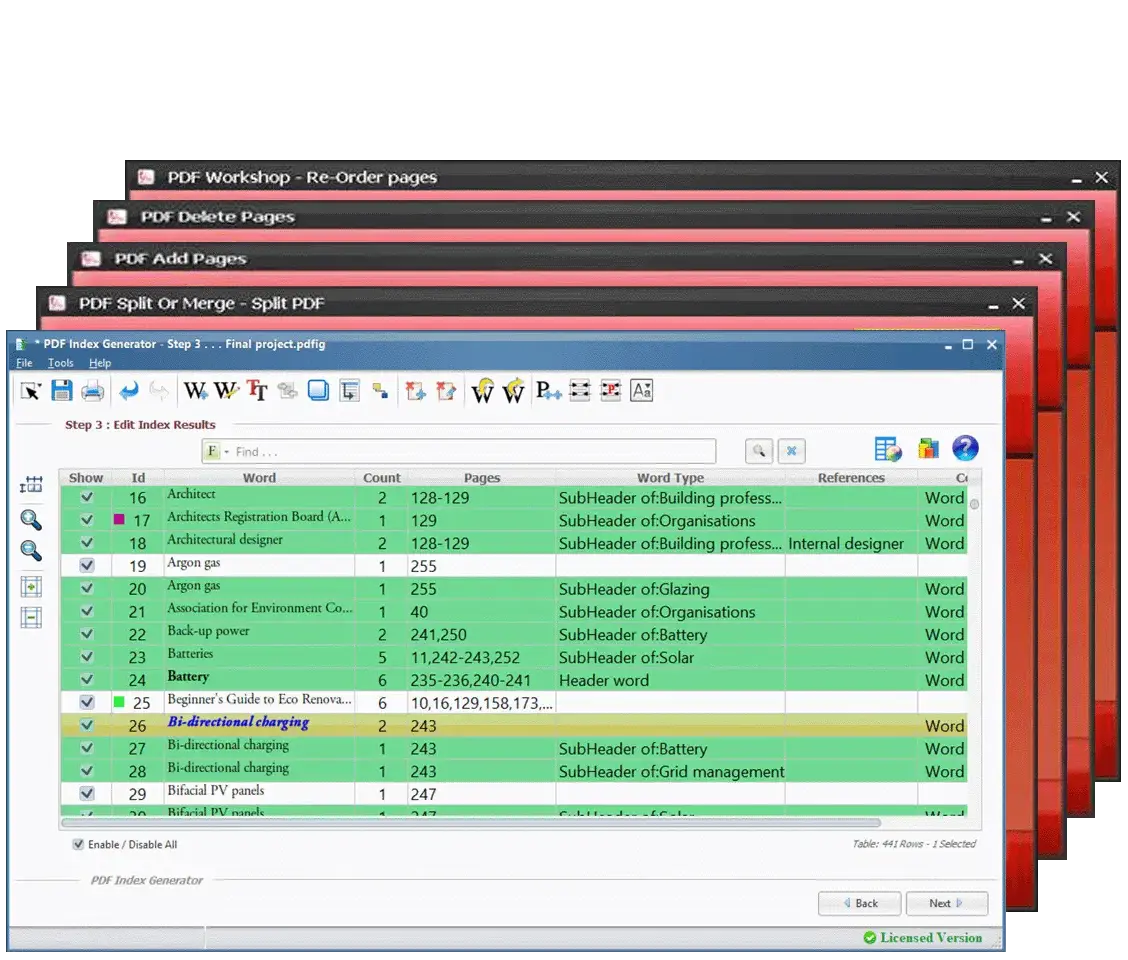Viewport: 1128px width, 960px height.
Task: Click the list with arrow toolbar icon
Action: pyautogui.click(x=350, y=391)
